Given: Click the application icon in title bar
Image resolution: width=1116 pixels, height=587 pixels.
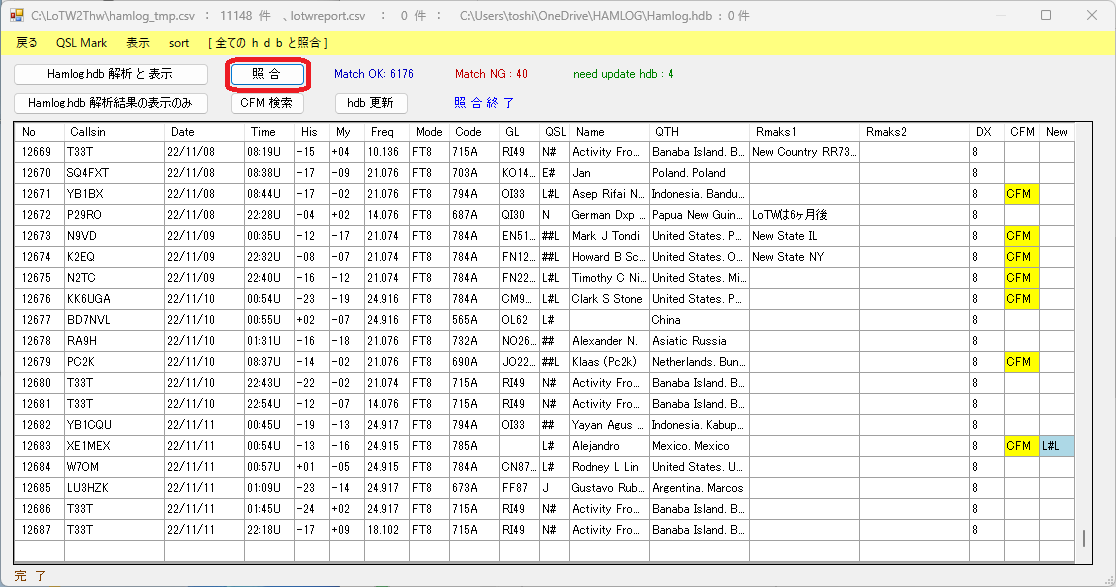Looking at the screenshot, I should (17, 16).
